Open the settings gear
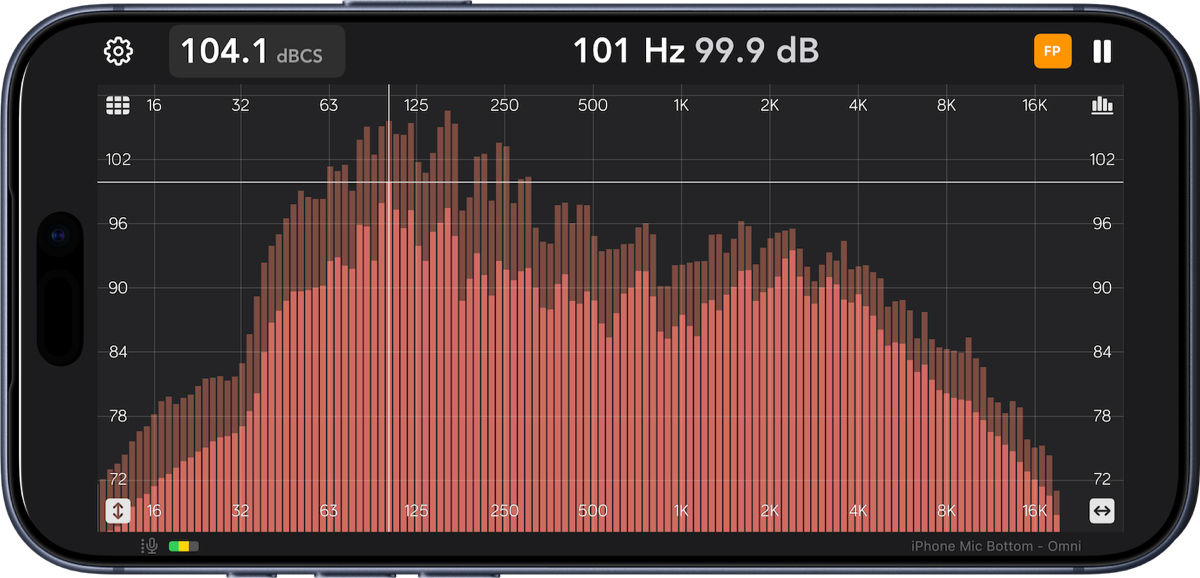The height and width of the screenshot is (578, 1200). tap(119, 51)
